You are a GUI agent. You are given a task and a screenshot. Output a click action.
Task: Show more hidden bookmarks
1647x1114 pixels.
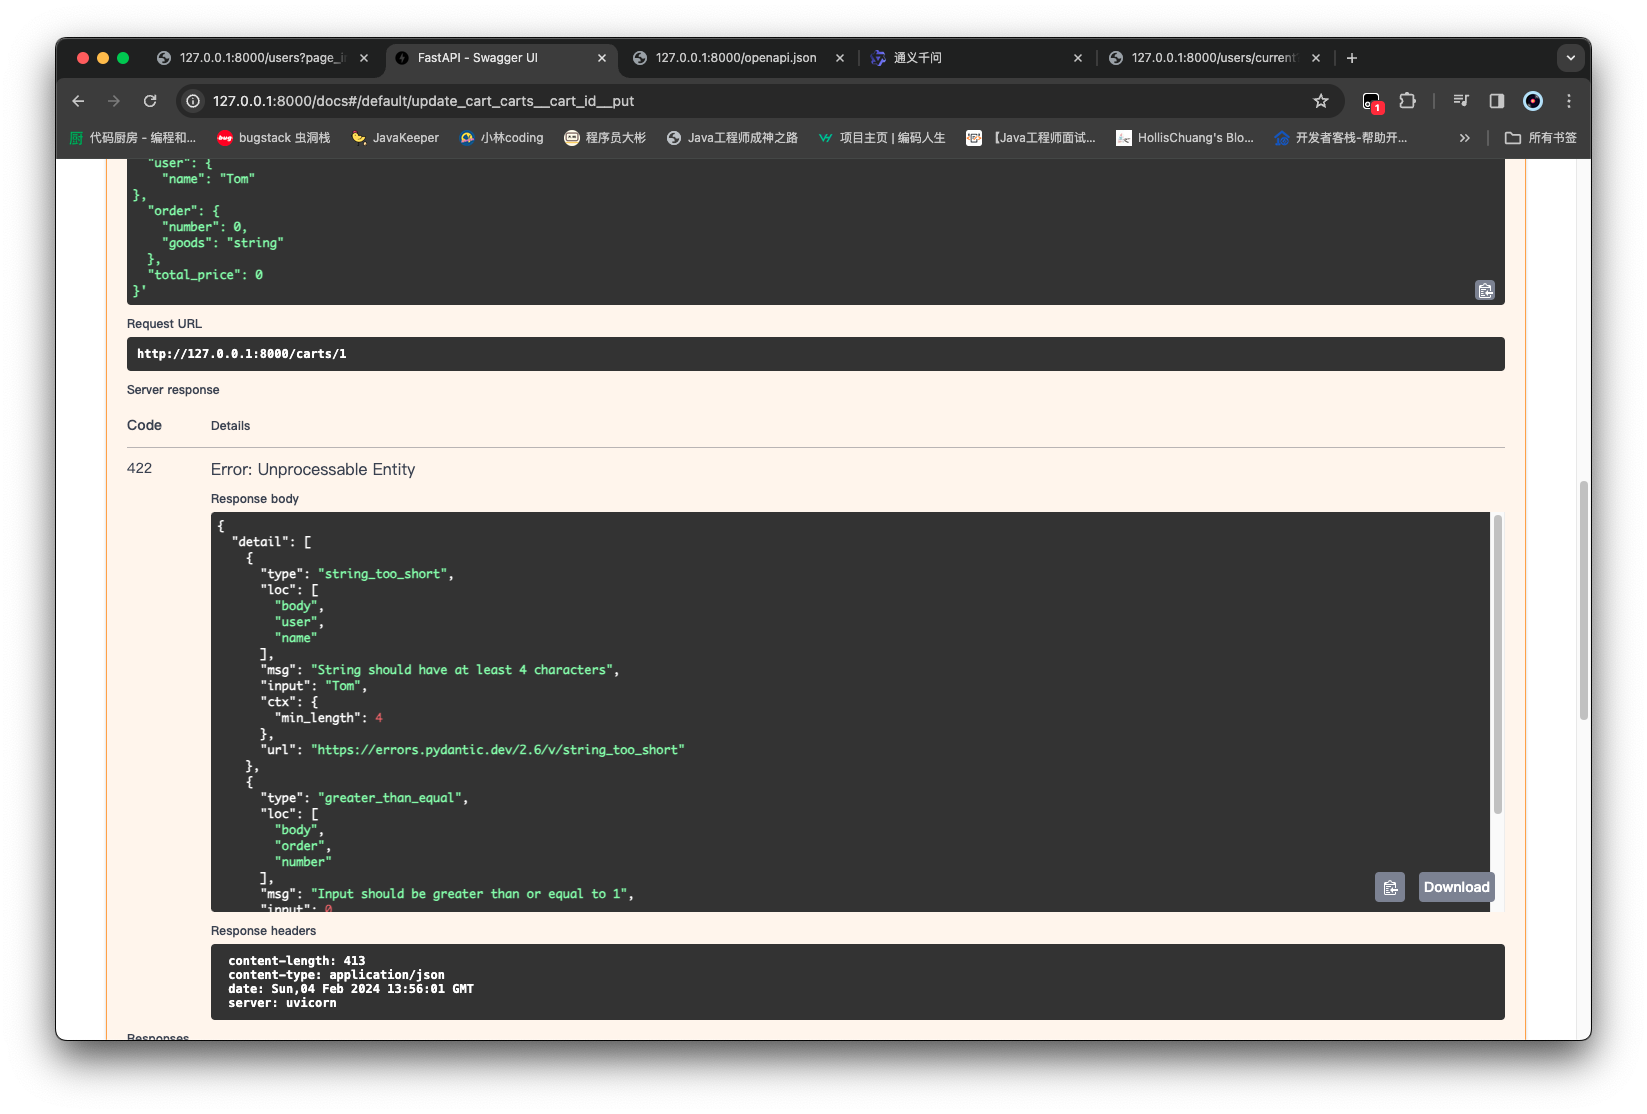click(x=1465, y=138)
